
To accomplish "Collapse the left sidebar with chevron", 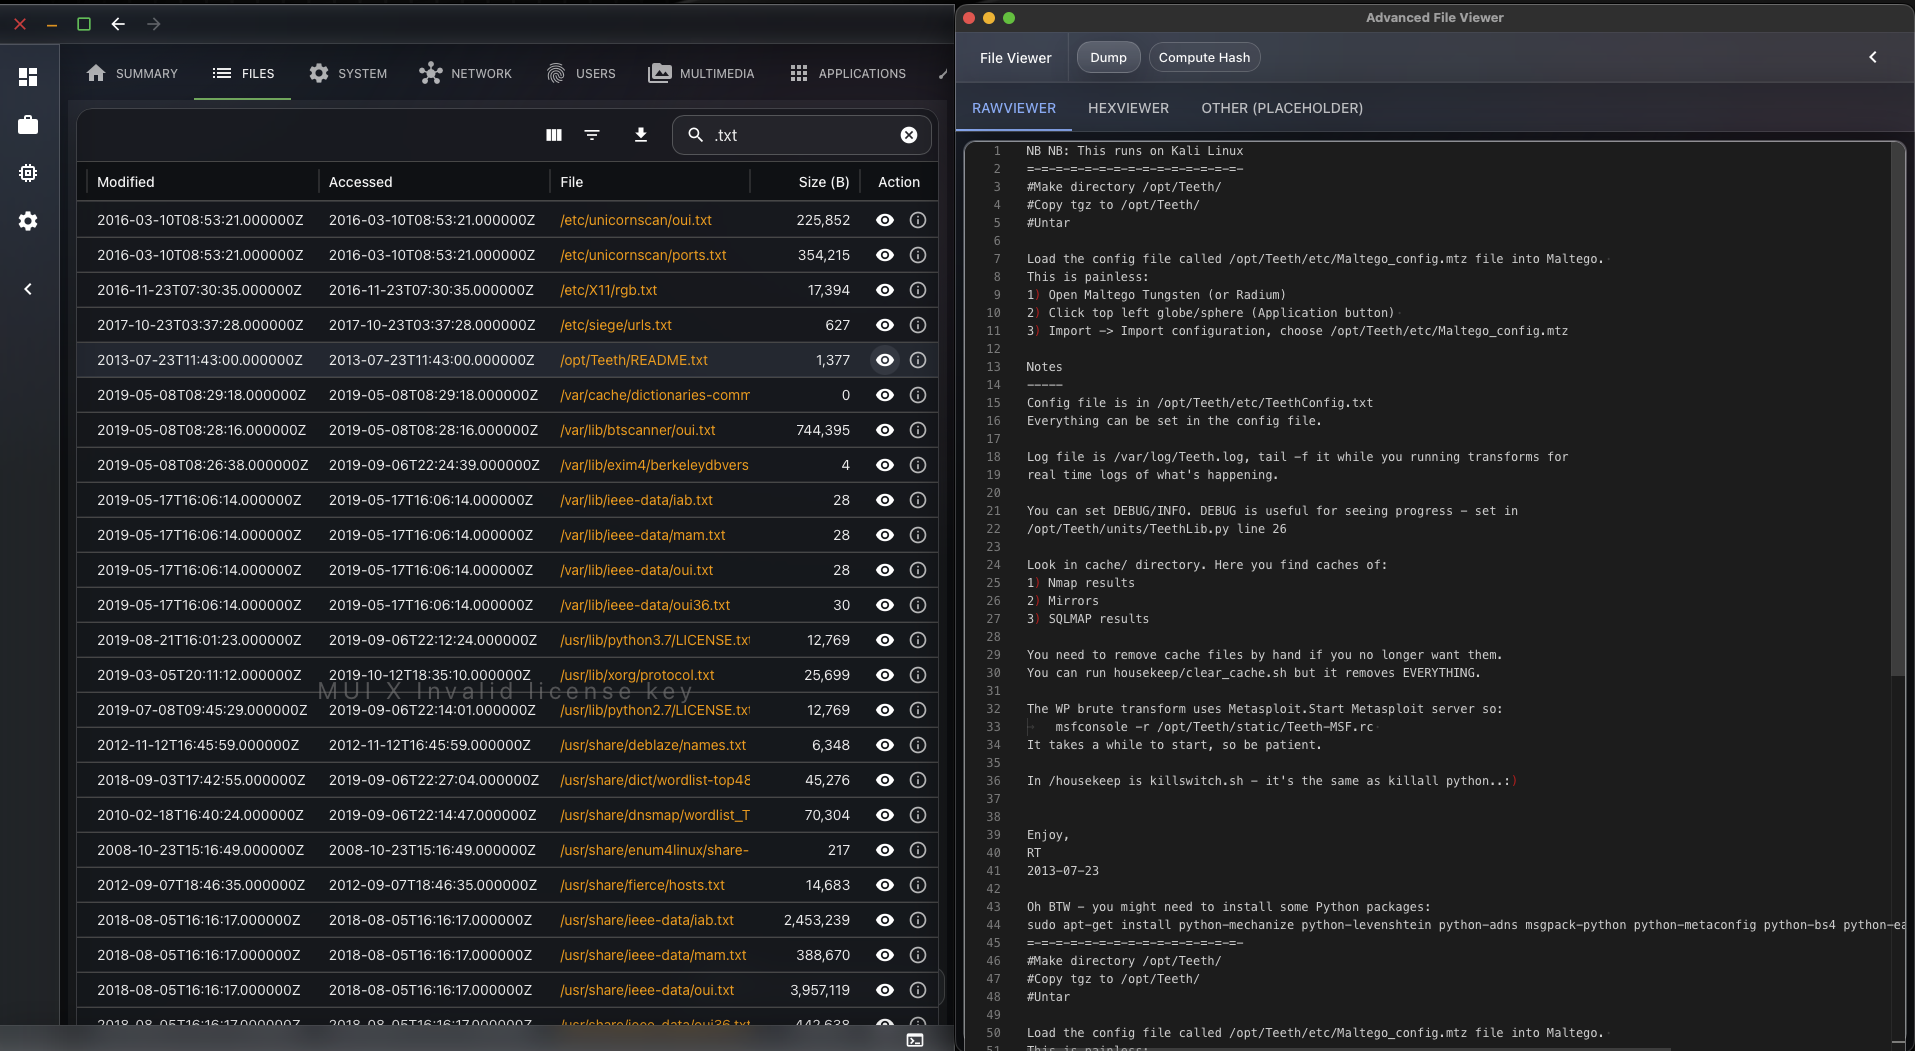I will point(28,289).
